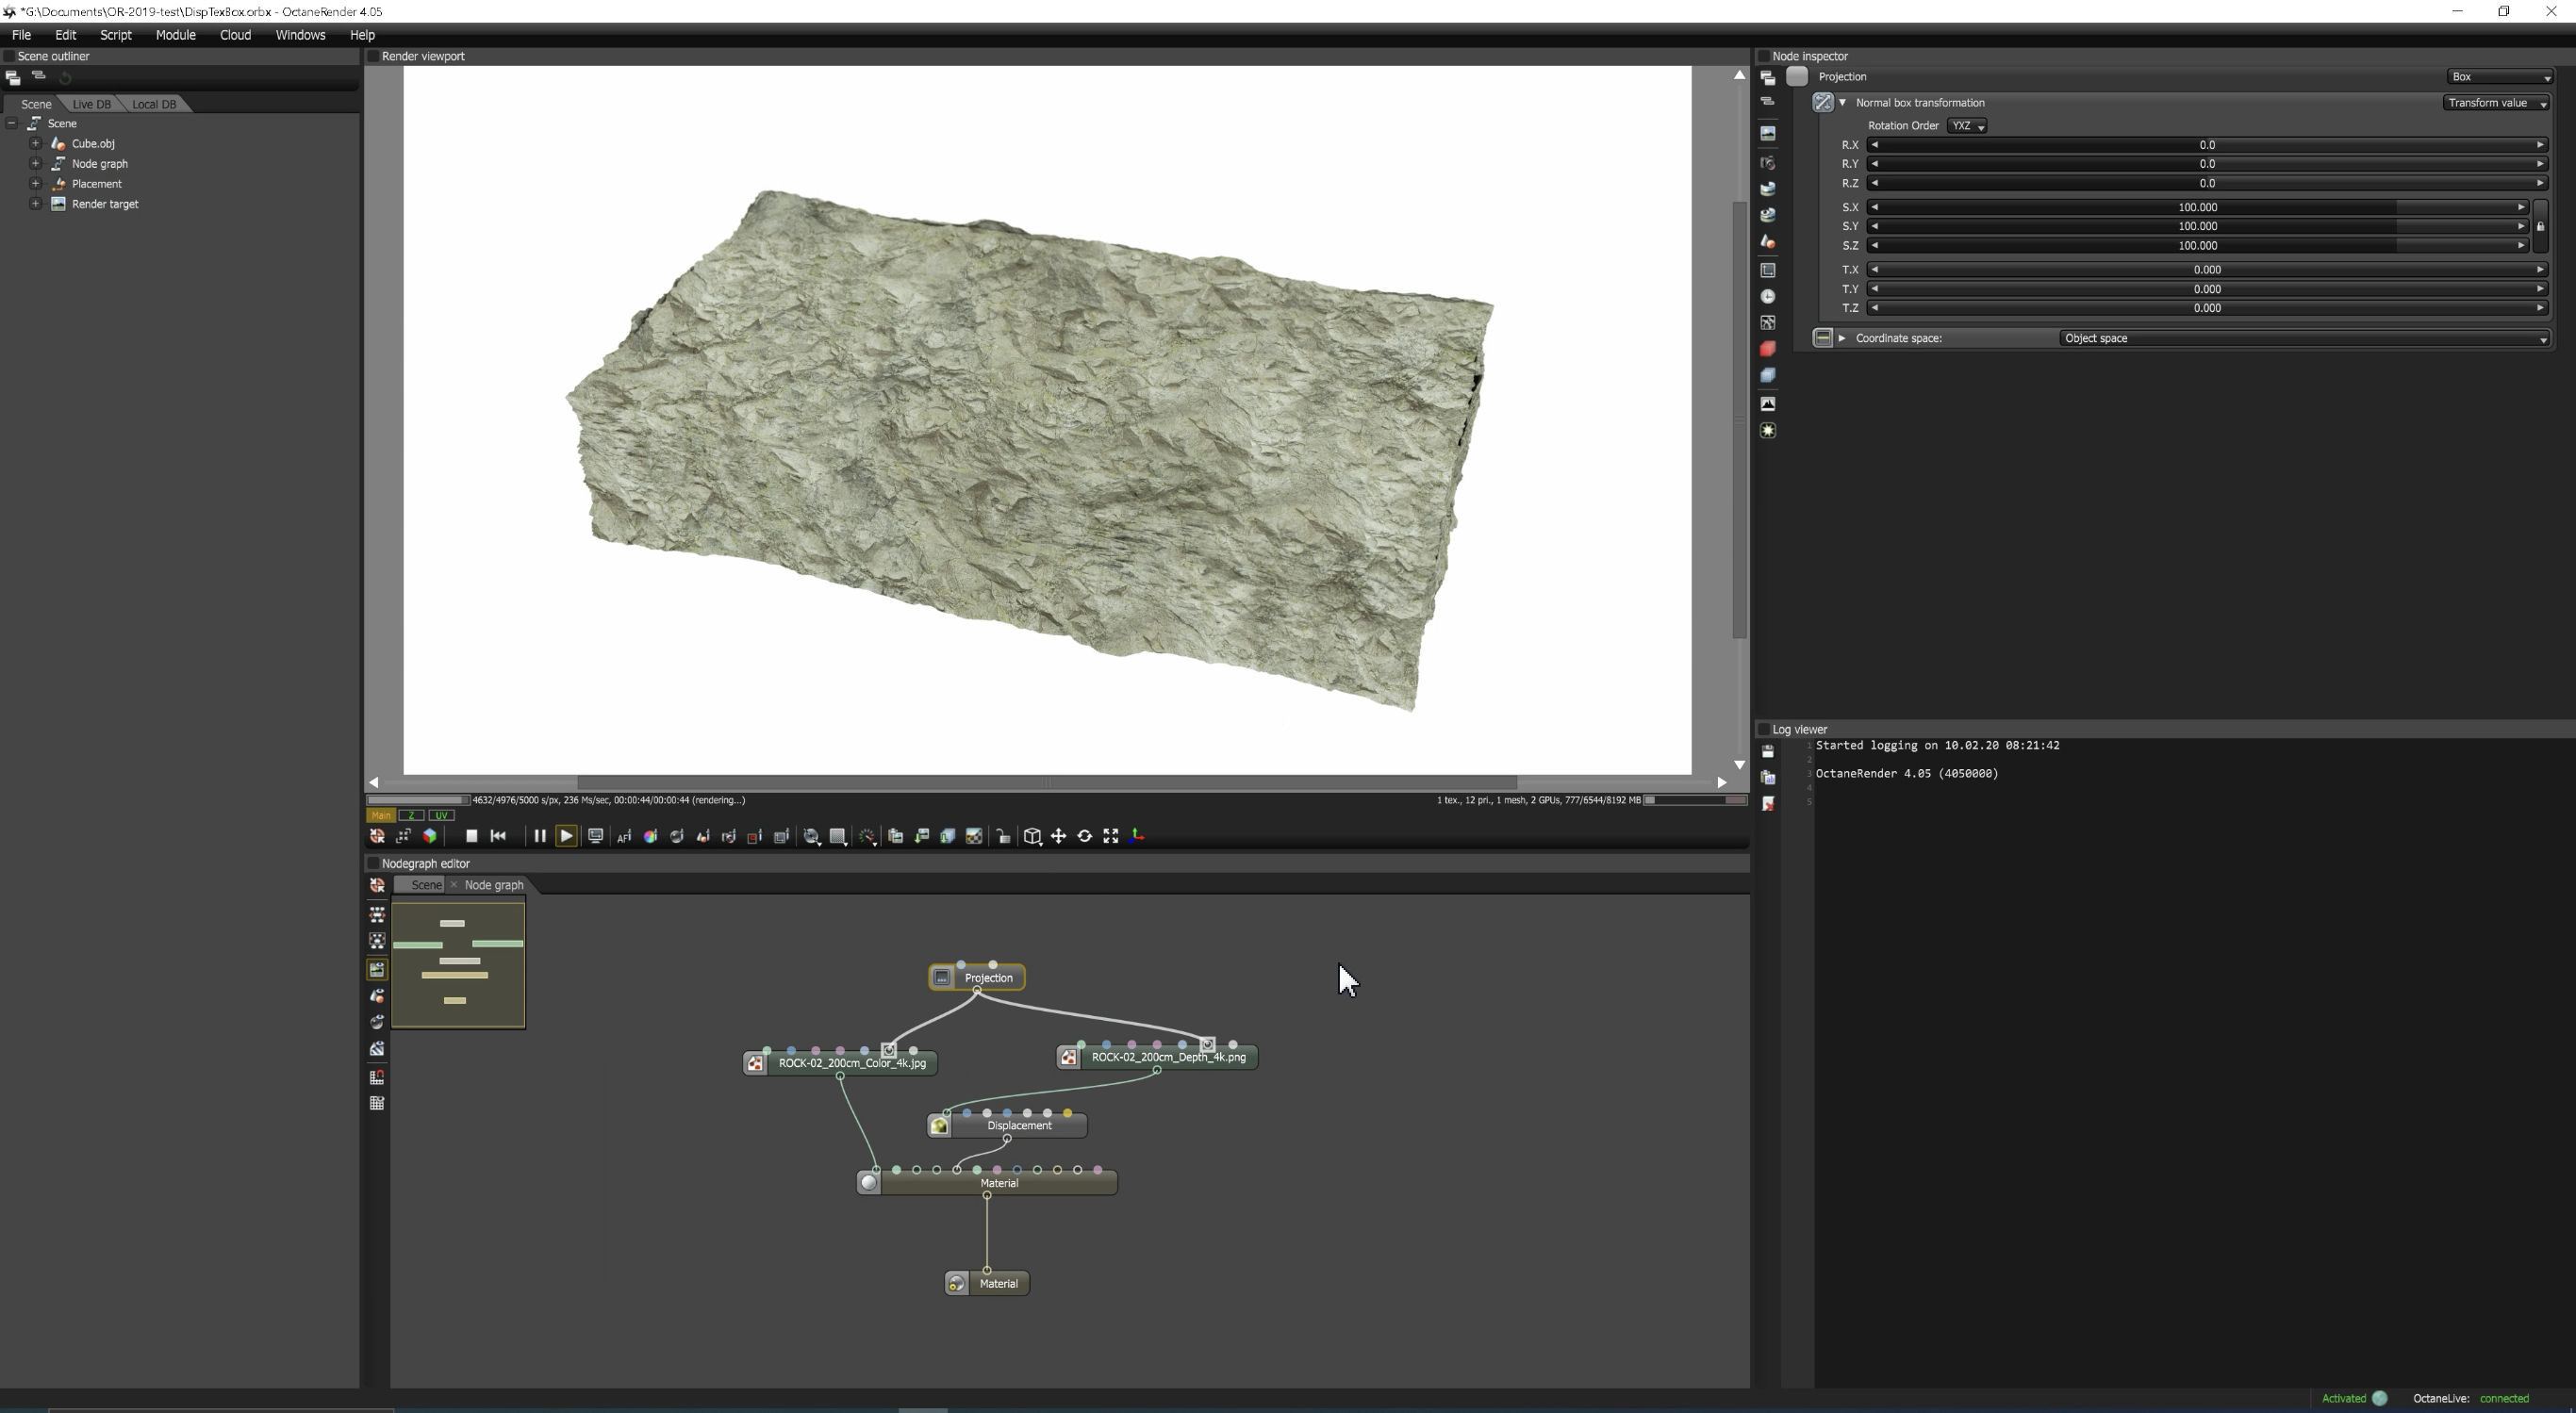Toggle the scale lock for S.X/S.Y/S.Z
Screen dimensions: 2576x1413
[x=2541, y=227]
